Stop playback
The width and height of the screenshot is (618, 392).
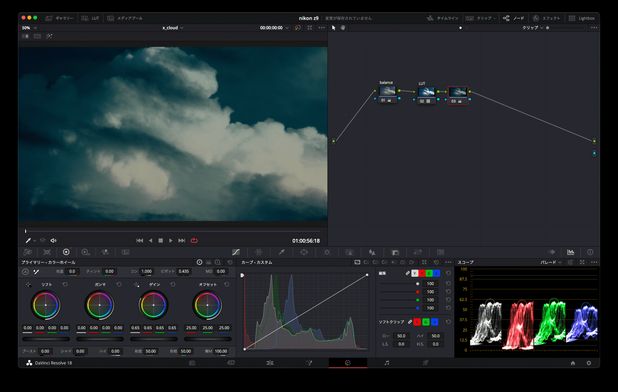click(160, 240)
